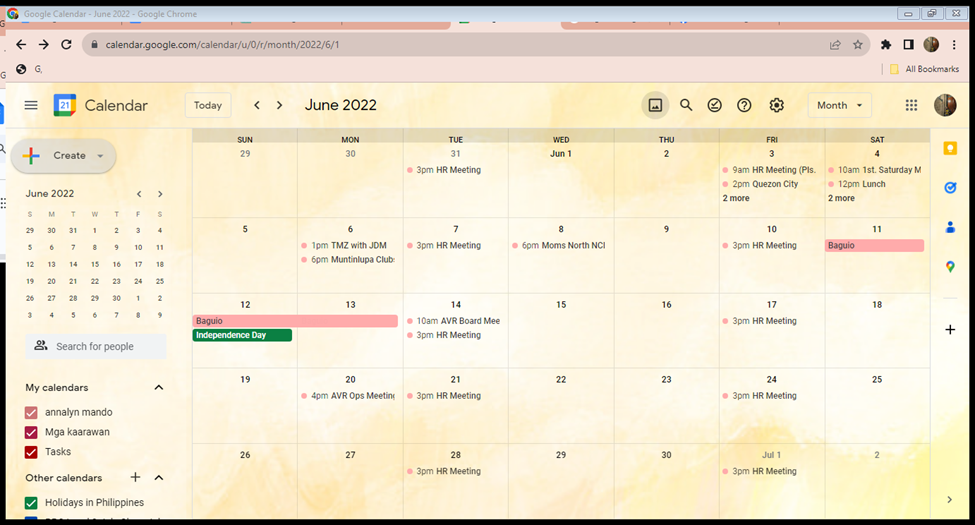This screenshot has height=525, width=975.
Task: Open the 10am AVR Board Meeting event
Action: 454,321
